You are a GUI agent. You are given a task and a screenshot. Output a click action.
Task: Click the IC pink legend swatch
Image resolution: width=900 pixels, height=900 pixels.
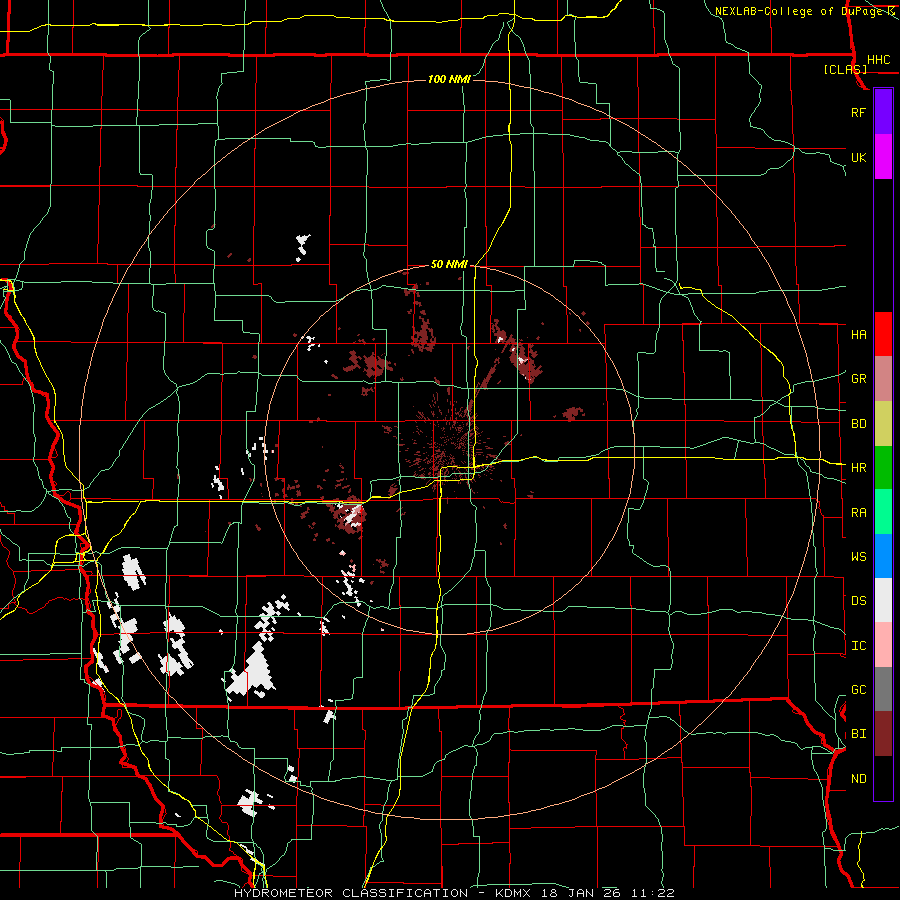[883, 645]
